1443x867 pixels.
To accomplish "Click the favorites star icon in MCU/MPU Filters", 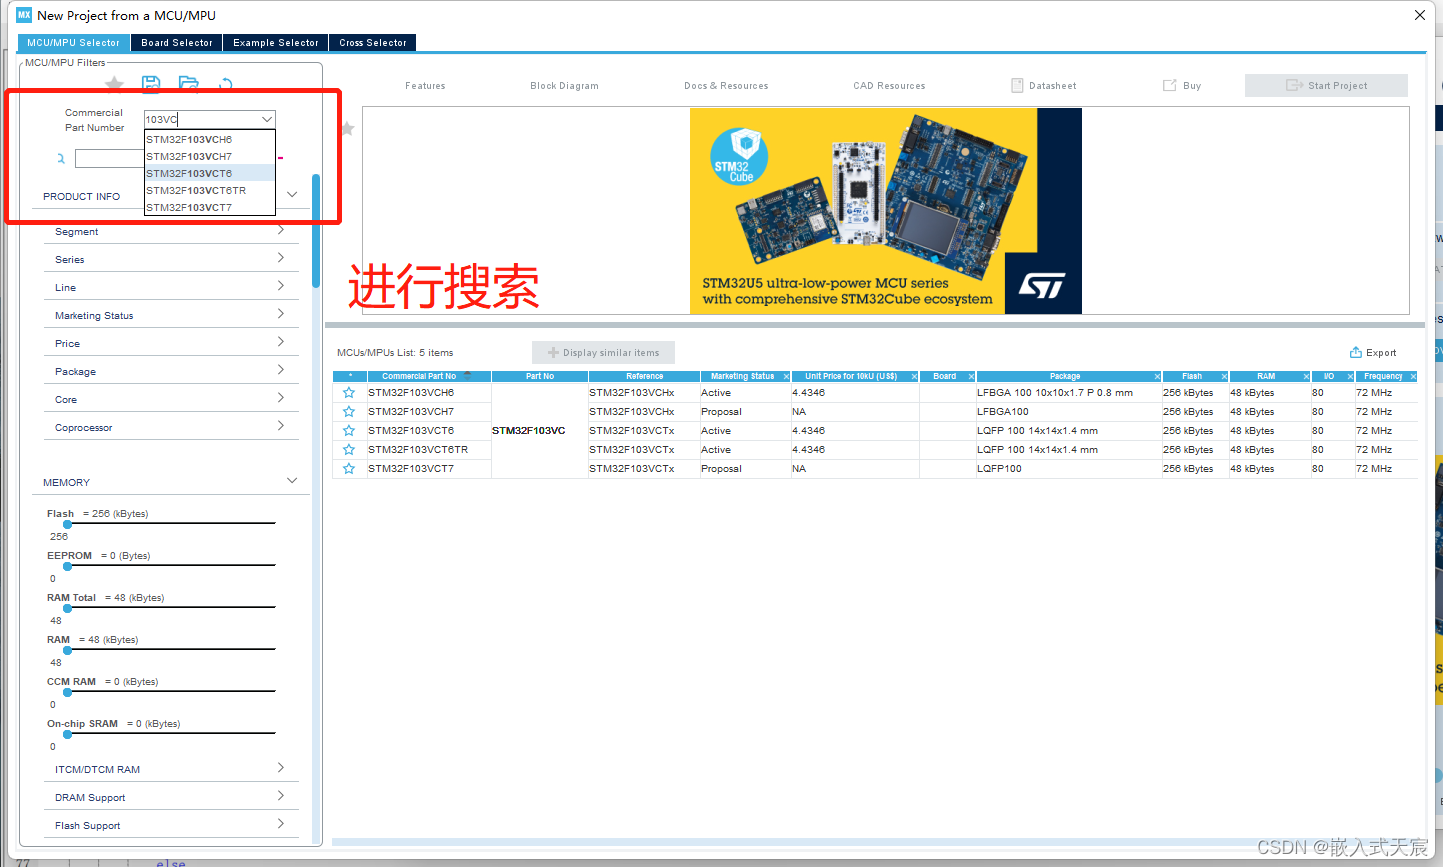I will pos(115,84).
